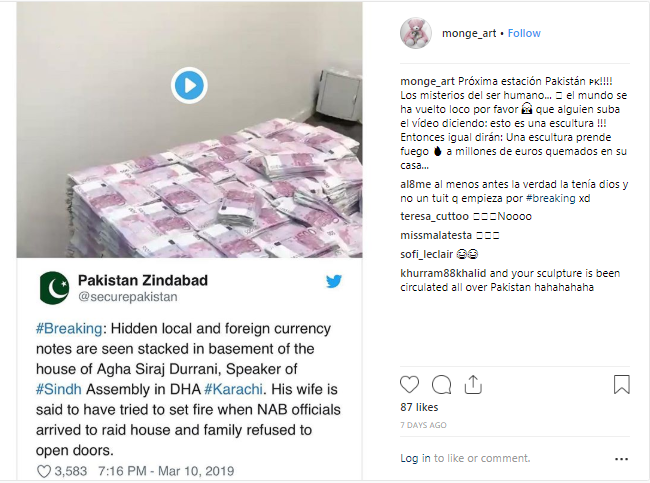Open the three-dot more options menu
The height and width of the screenshot is (483, 650).
[621, 459]
